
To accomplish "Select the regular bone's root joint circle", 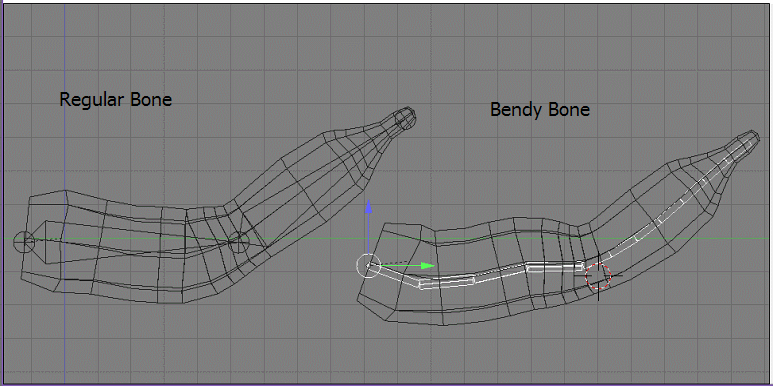I will [23, 242].
